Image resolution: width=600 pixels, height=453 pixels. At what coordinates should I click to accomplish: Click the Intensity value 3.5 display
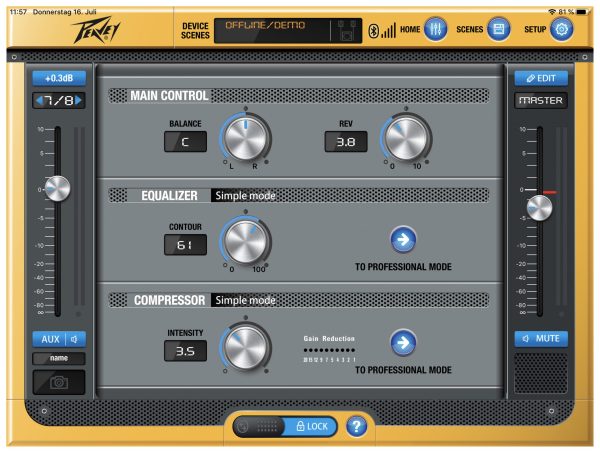pyautogui.click(x=185, y=350)
